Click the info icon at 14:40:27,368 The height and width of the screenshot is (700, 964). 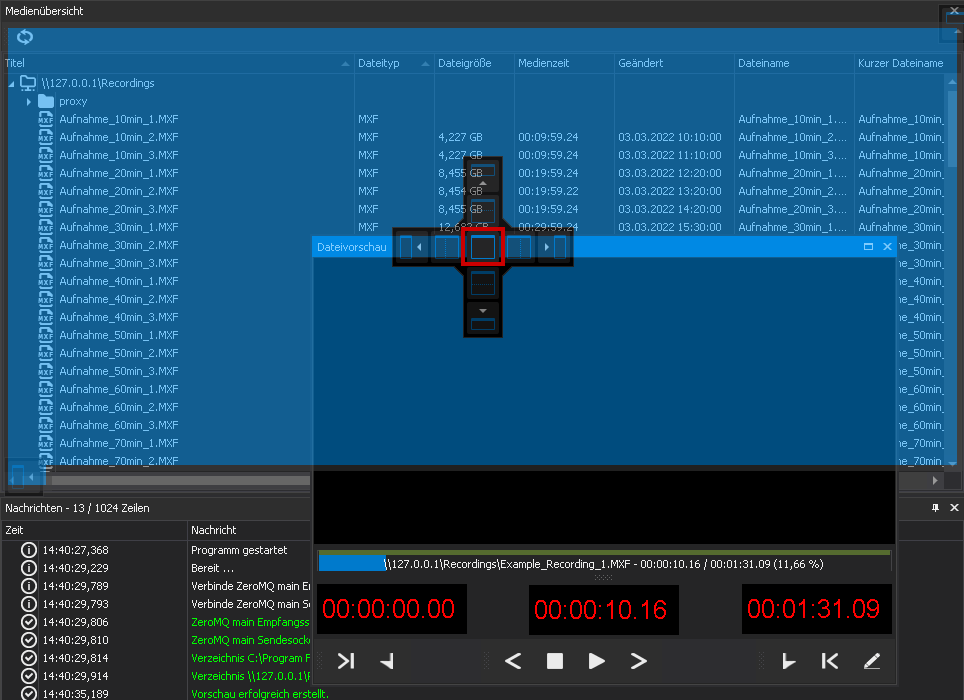pyautogui.click(x=29, y=550)
